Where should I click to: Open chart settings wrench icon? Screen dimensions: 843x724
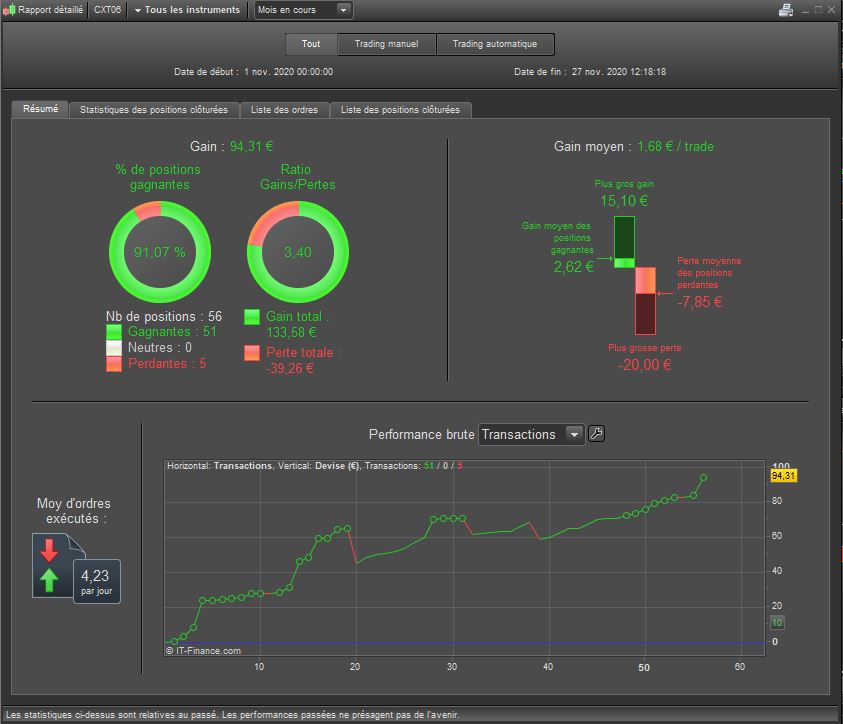click(596, 433)
